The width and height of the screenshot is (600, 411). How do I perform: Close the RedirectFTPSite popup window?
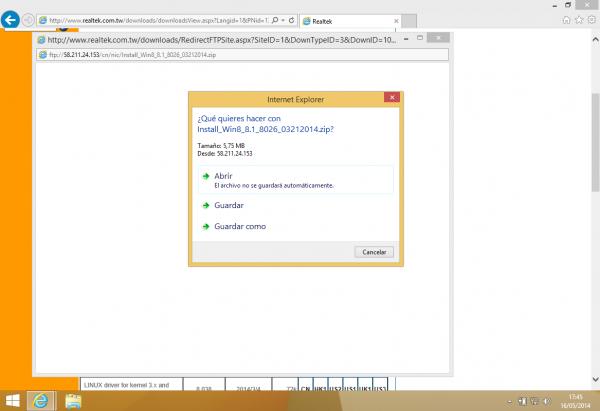coord(438,38)
